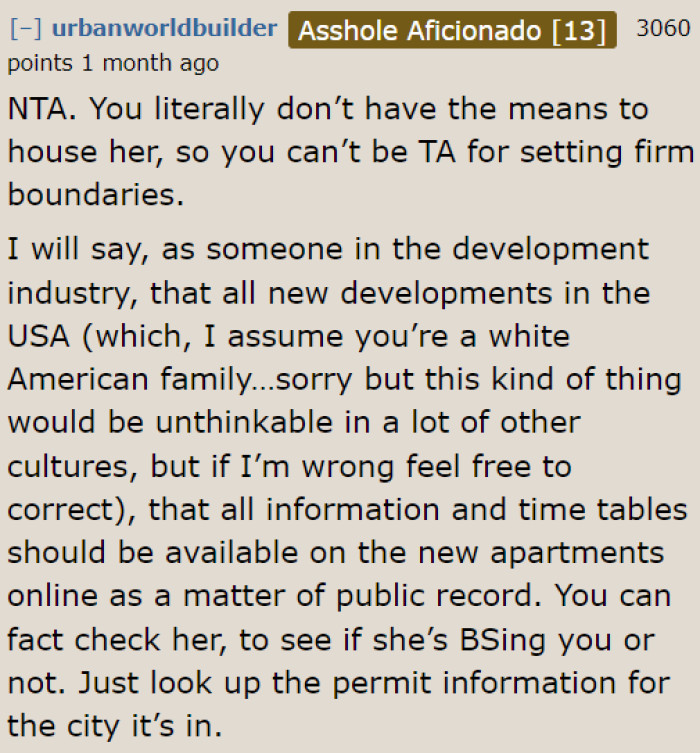The image size is (700, 753).
Task: Collapse the comment with the [–] toggle
Action: pyautogui.click(x=21, y=30)
